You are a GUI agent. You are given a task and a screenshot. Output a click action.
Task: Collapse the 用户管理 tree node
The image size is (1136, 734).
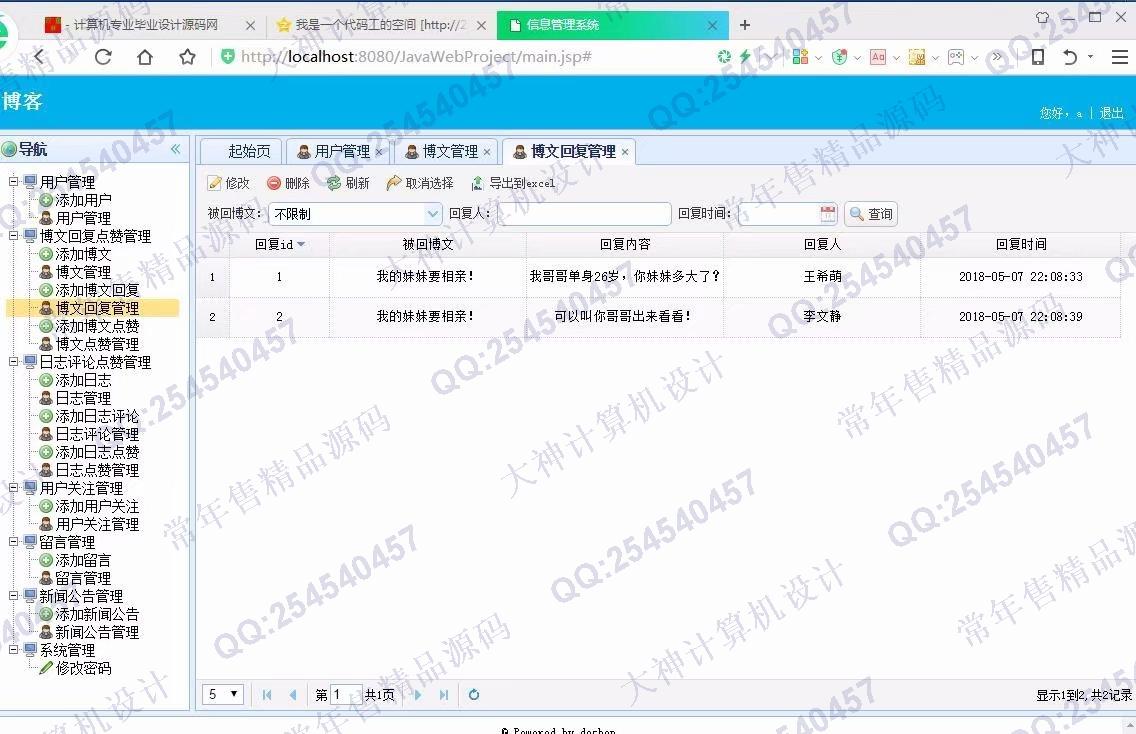14,181
